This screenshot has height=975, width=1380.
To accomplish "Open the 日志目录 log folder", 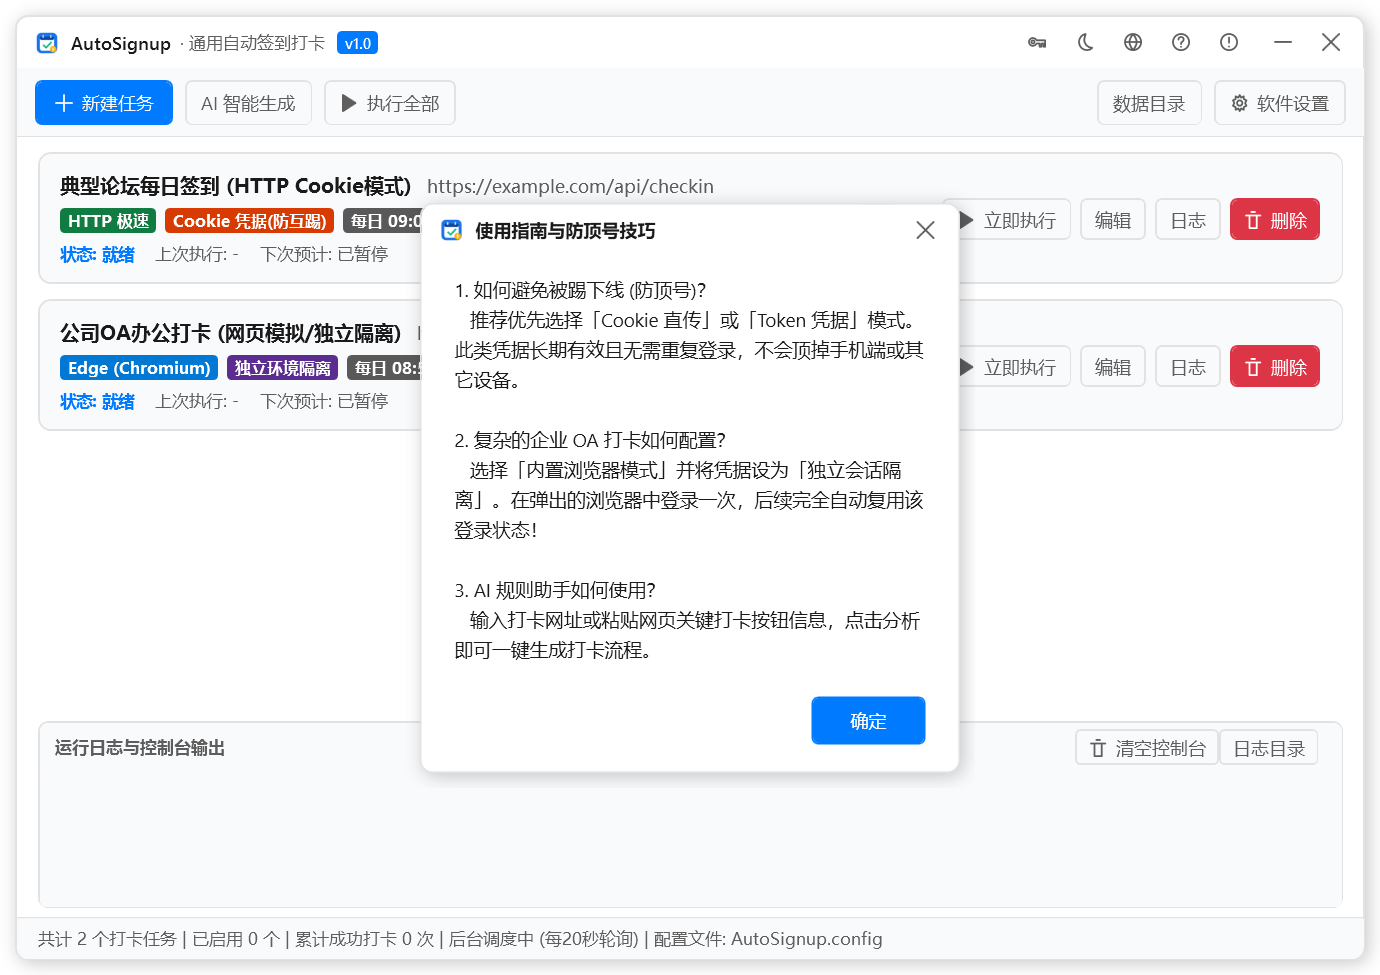I will [1269, 748].
